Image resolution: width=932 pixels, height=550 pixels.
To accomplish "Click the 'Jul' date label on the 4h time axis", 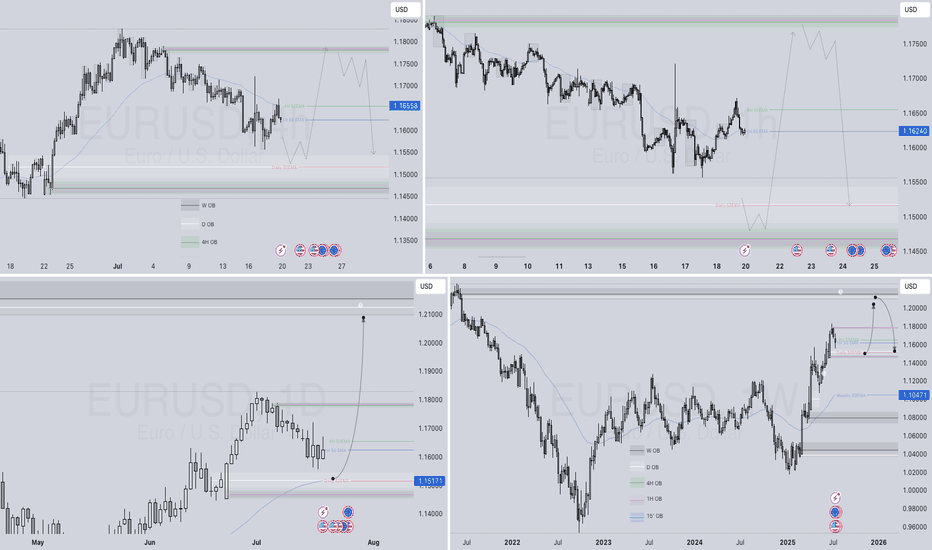I will coord(118,266).
